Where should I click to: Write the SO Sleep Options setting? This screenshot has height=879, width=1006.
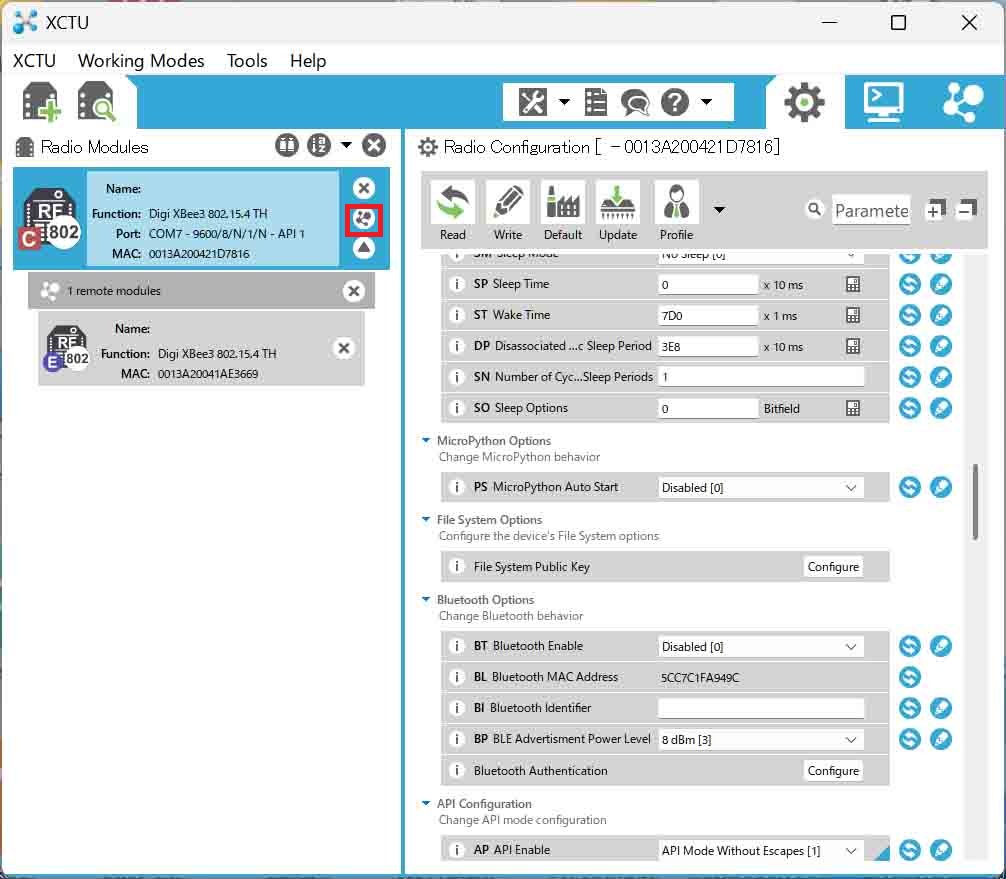[x=941, y=407]
